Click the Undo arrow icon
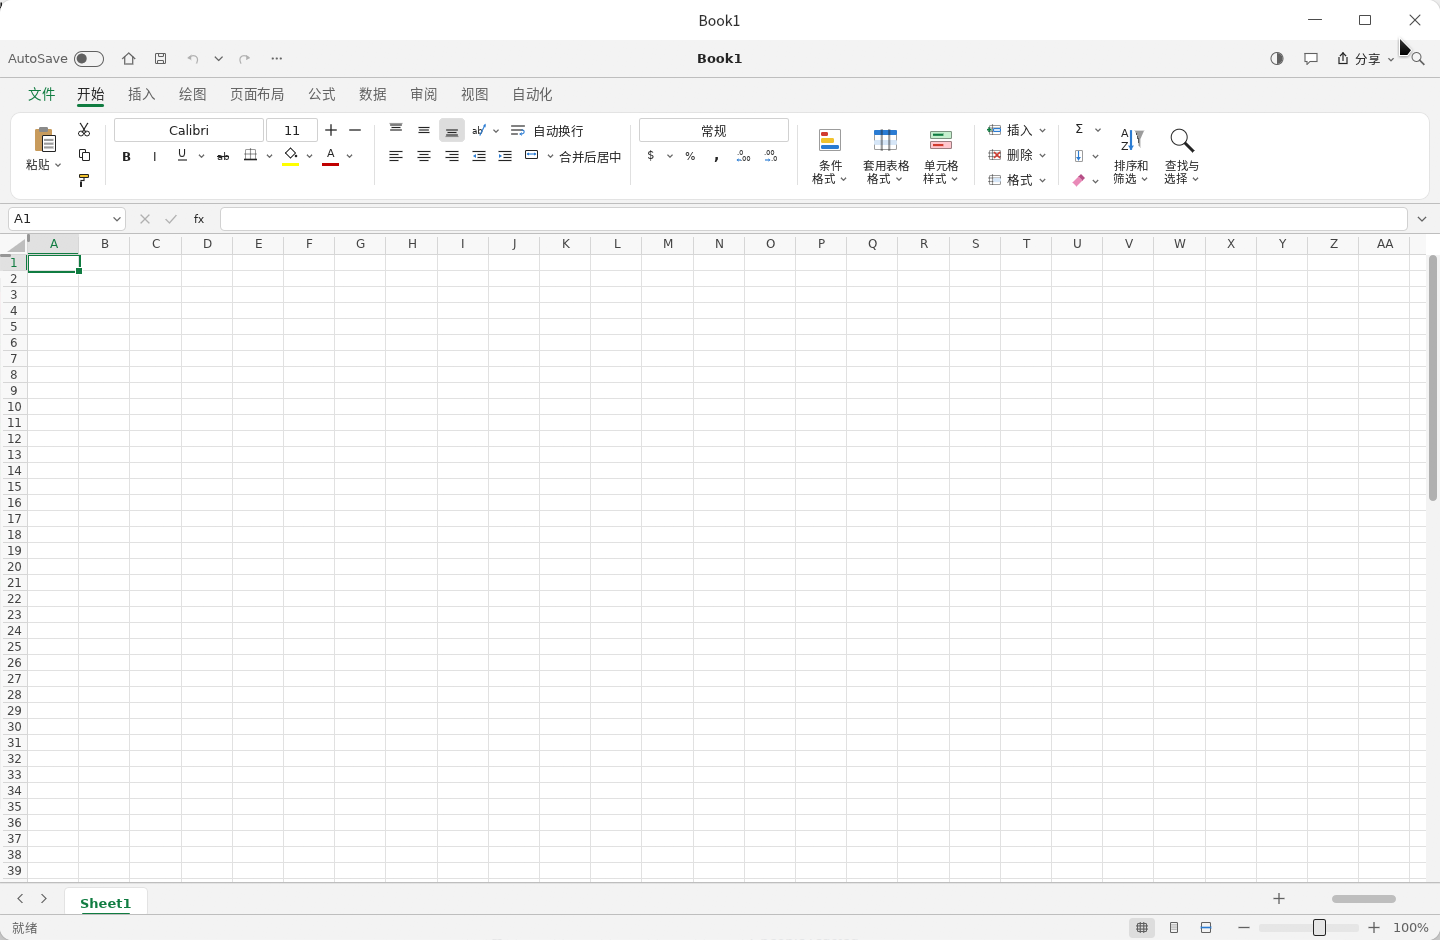 pos(193,59)
